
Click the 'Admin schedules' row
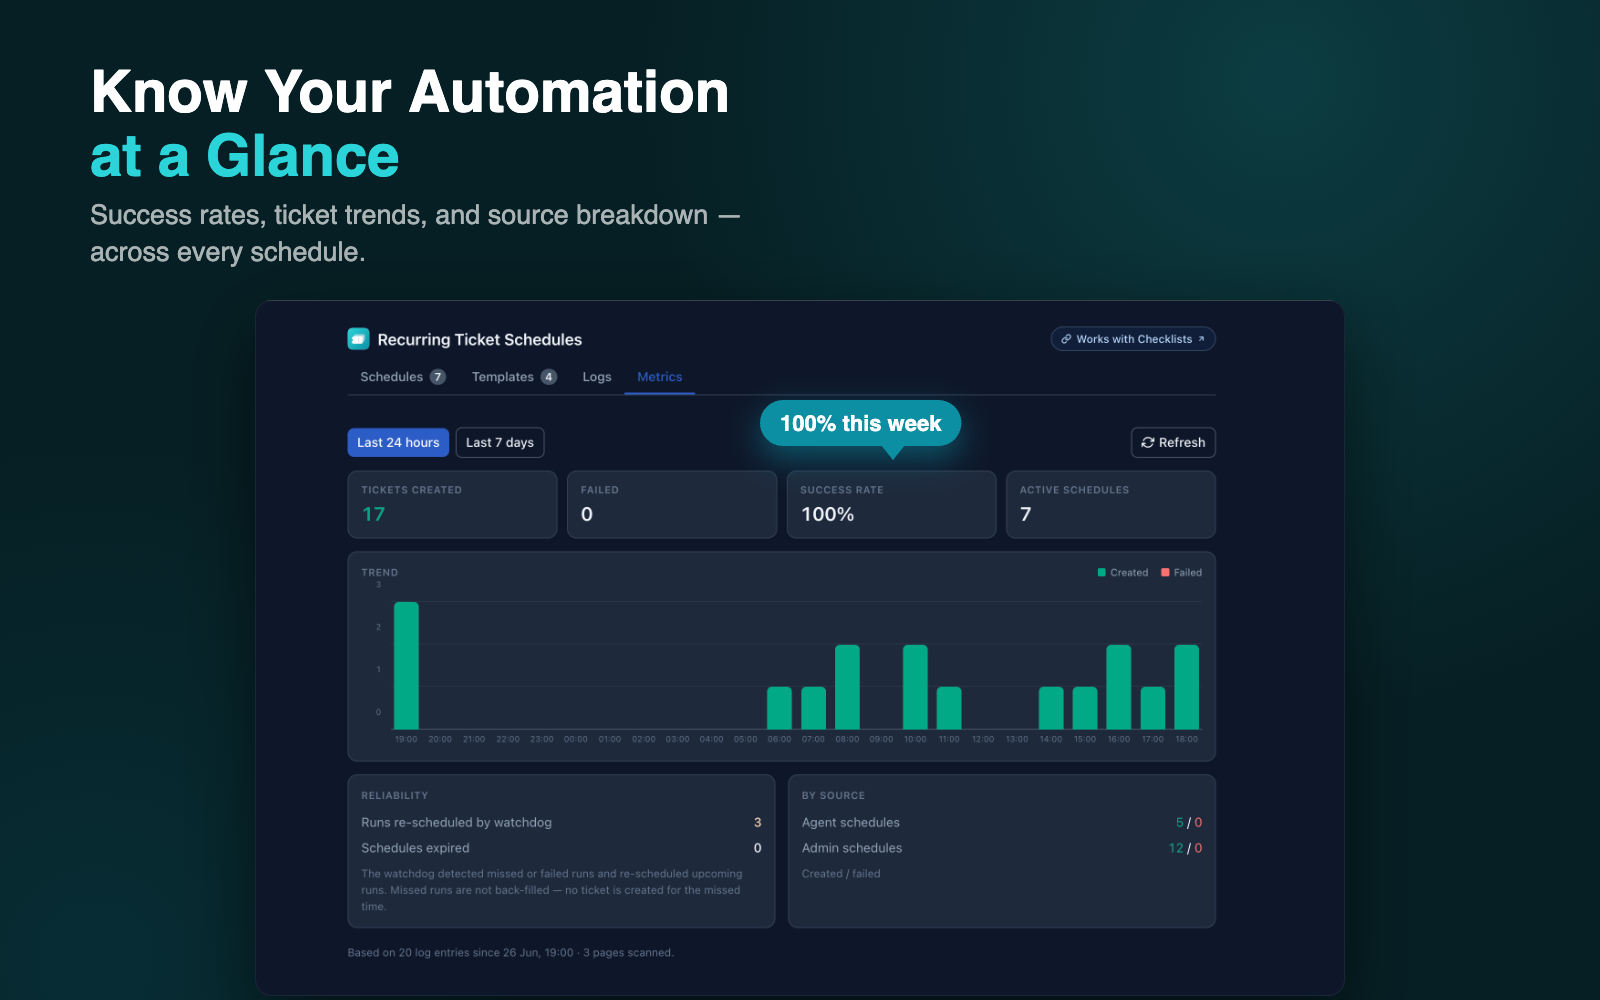pyautogui.click(x=1002, y=848)
